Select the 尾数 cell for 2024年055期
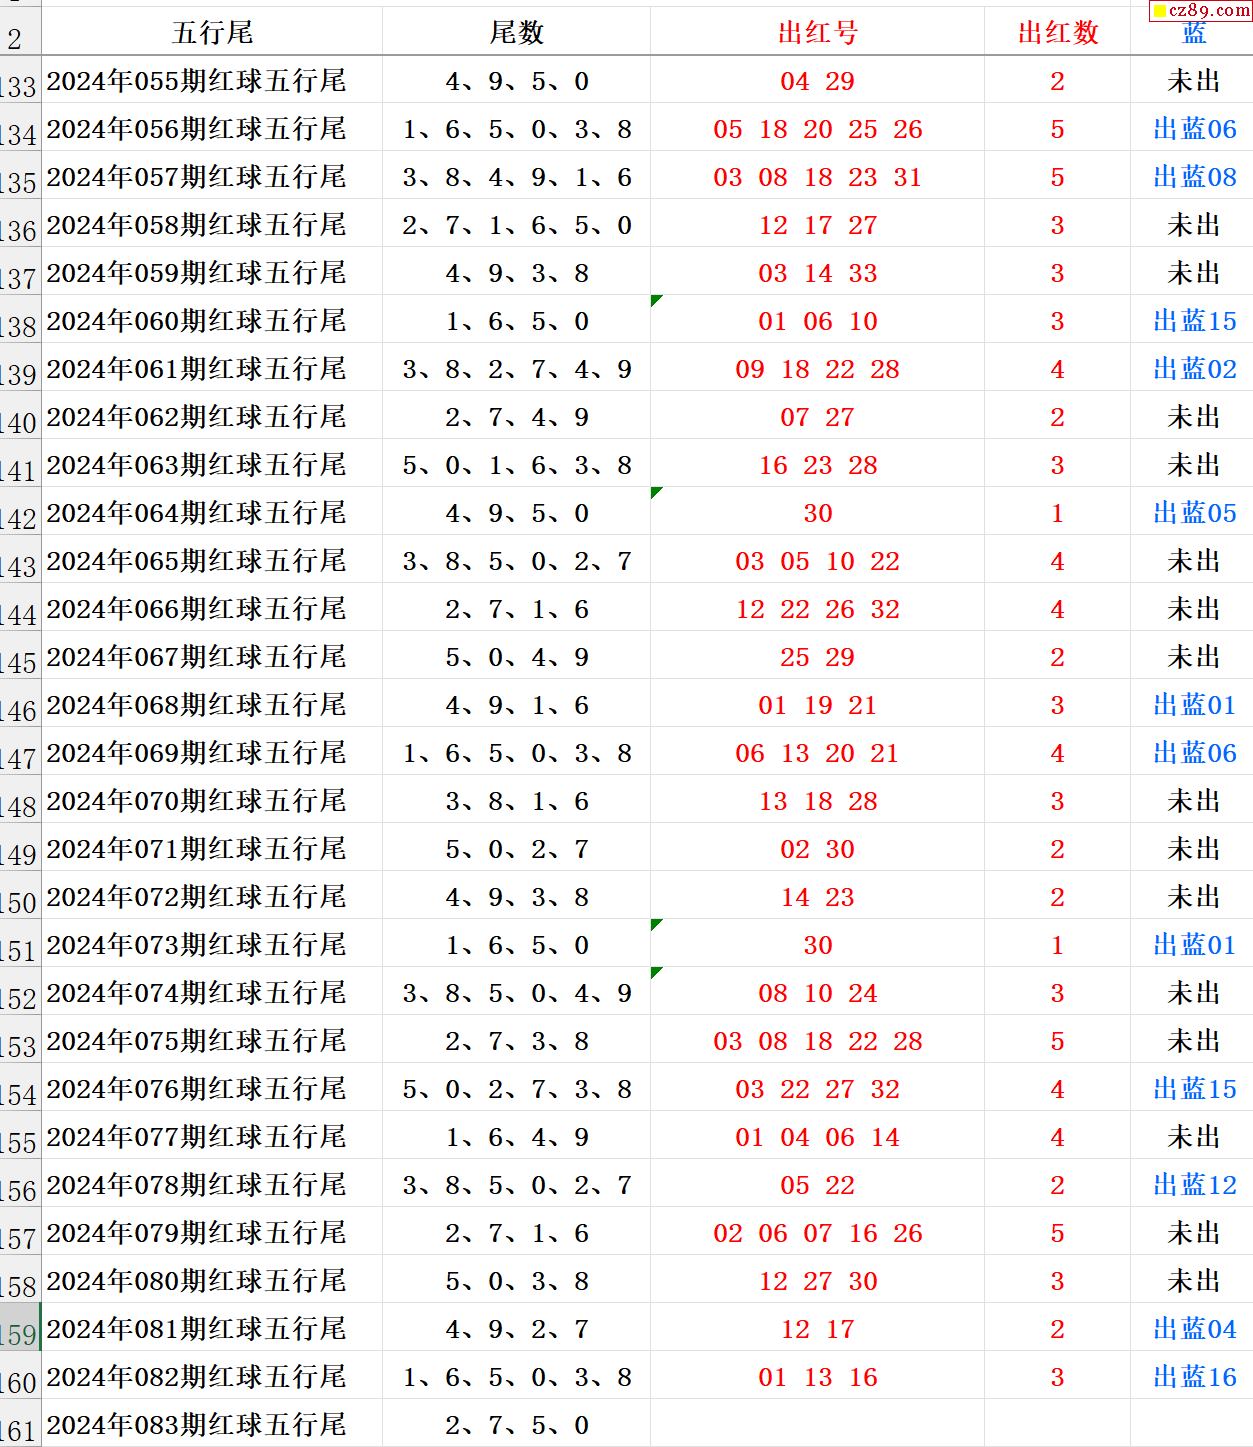1253x1447 pixels. coord(516,81)
